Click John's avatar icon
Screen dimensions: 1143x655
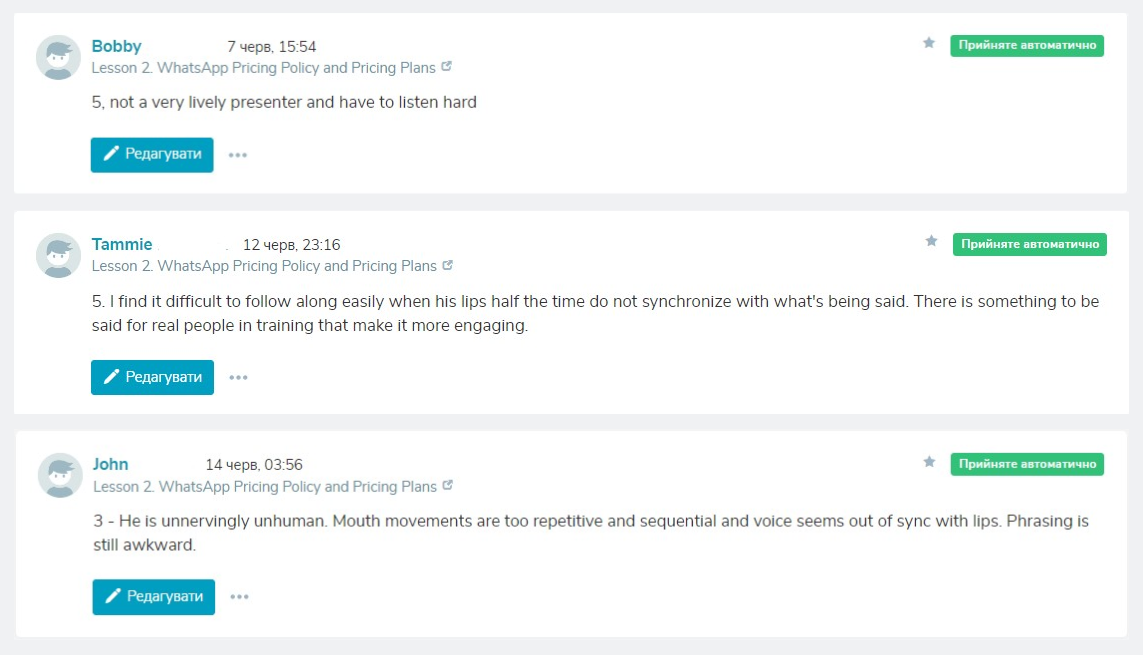pos(60,475)
